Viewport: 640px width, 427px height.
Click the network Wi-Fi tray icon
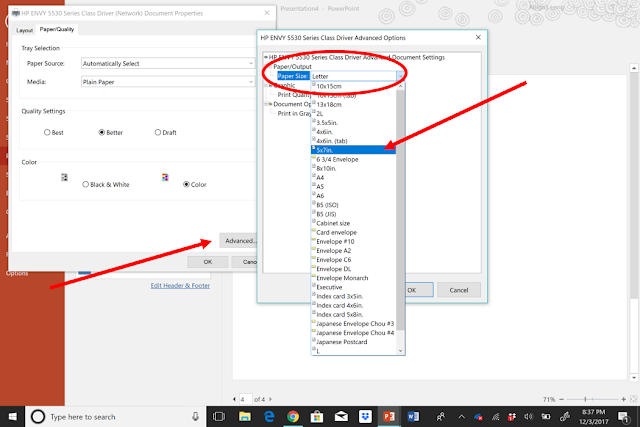pos(496,417)
